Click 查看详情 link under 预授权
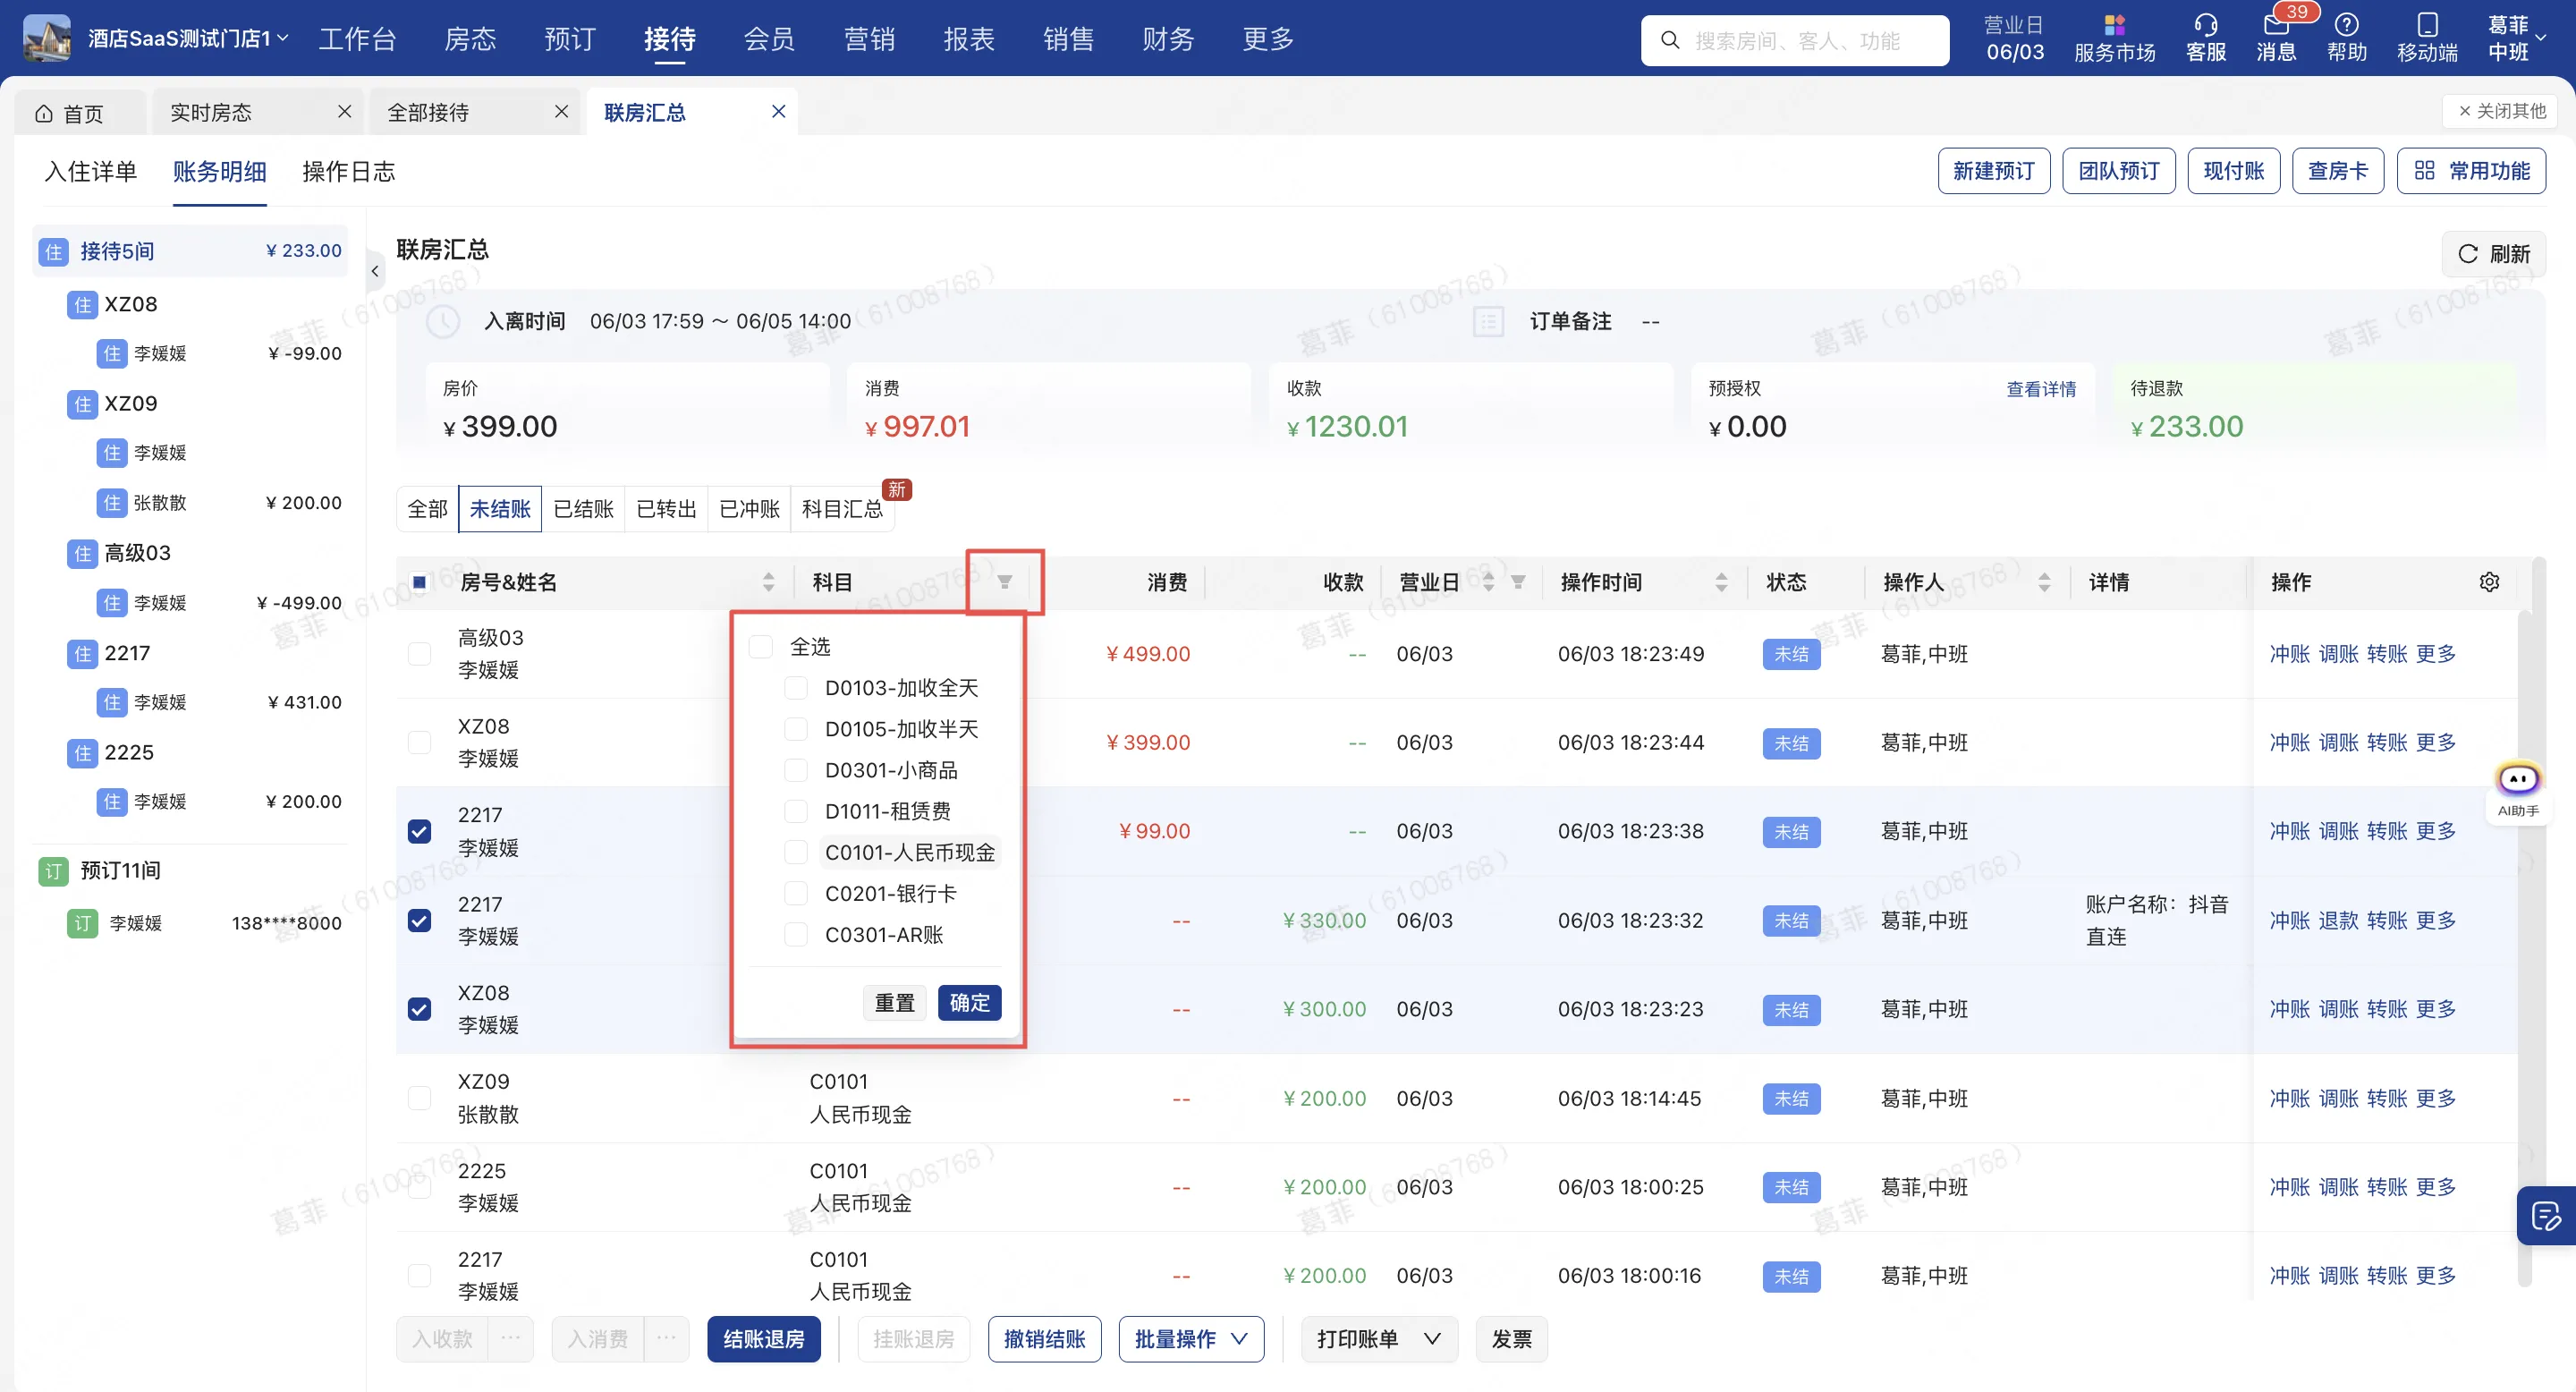Screen dimensions: 2576x1392 coord(2041,389)
